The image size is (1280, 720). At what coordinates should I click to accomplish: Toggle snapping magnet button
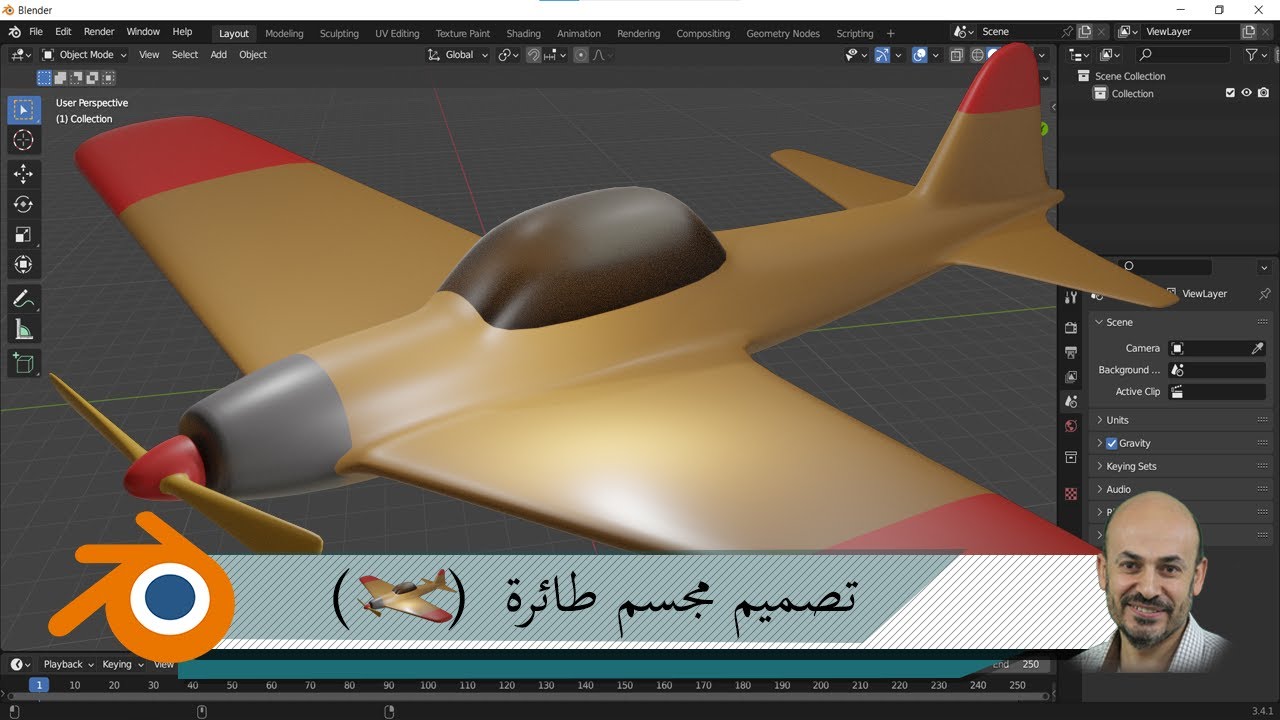[x=535, y=55]
